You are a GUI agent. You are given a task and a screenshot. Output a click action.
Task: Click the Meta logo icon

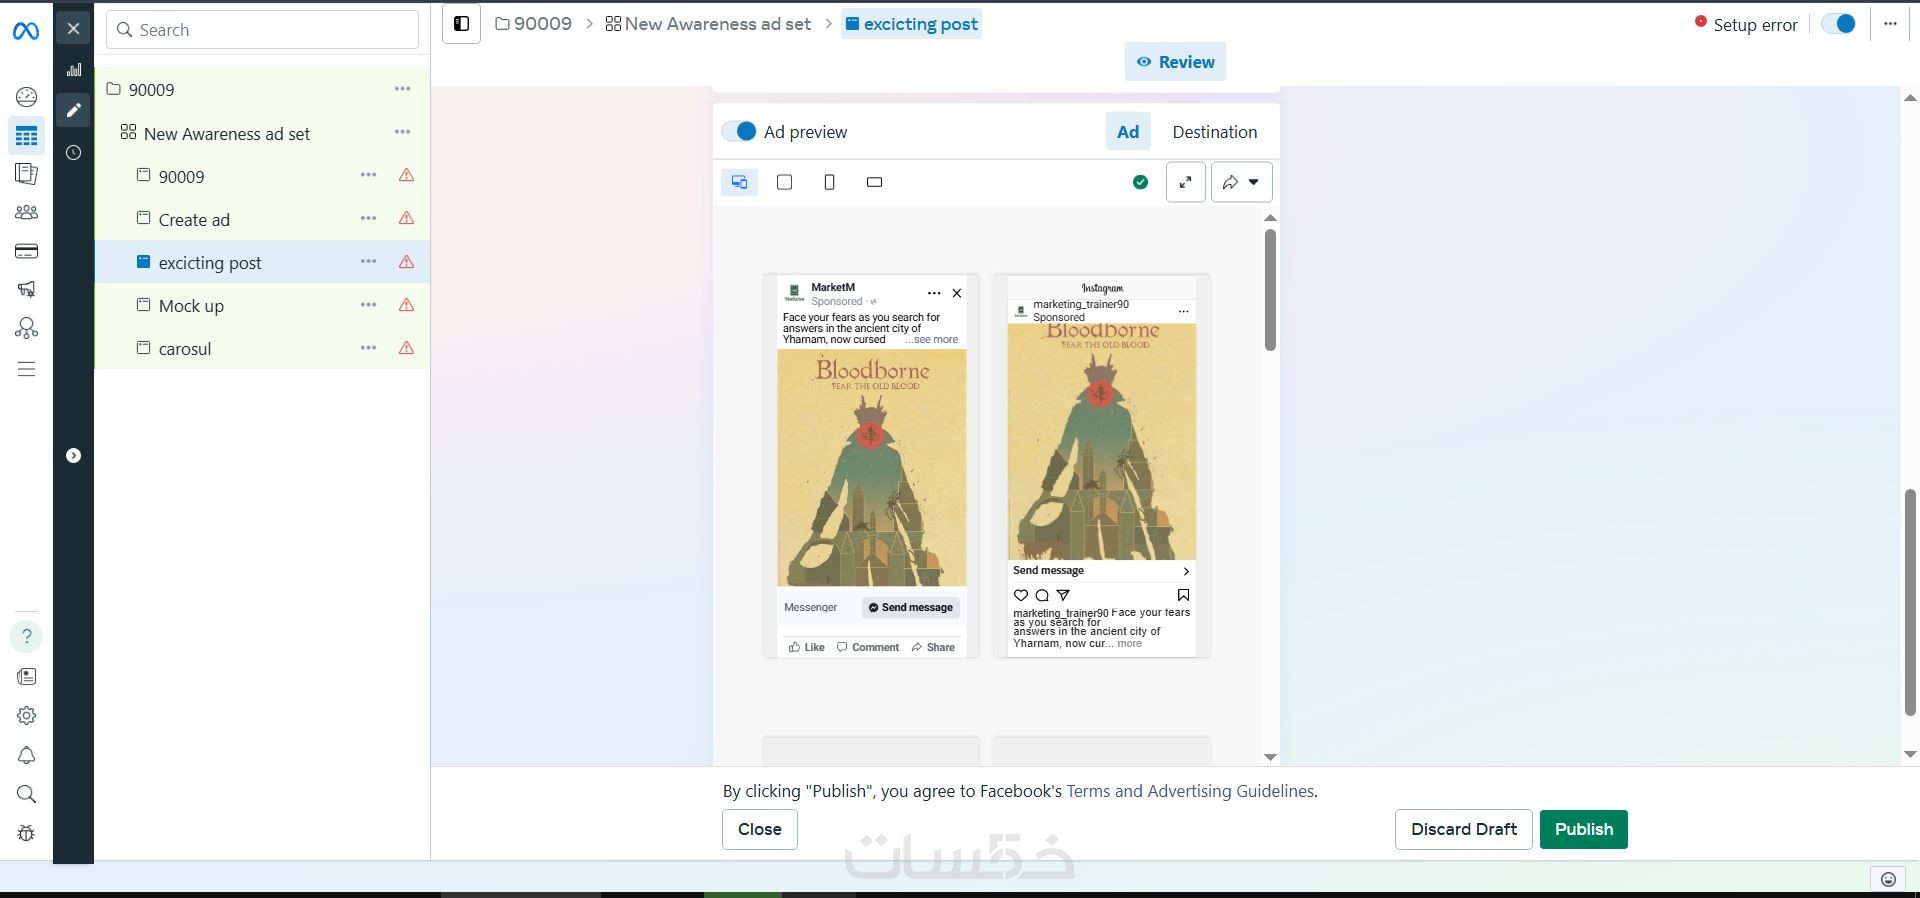tap(26, 31)
